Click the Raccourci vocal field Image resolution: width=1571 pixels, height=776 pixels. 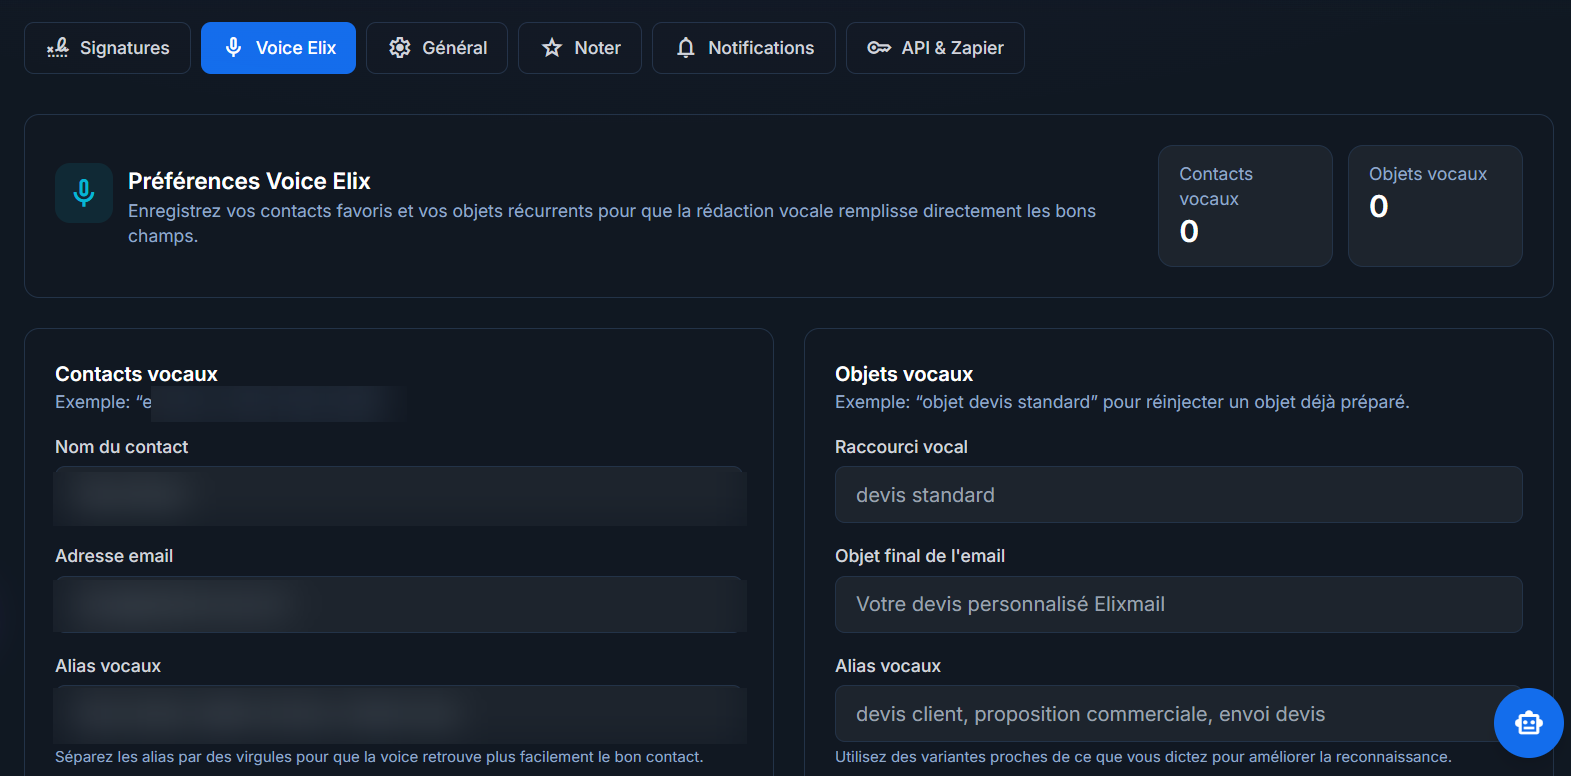point(1179,495)
